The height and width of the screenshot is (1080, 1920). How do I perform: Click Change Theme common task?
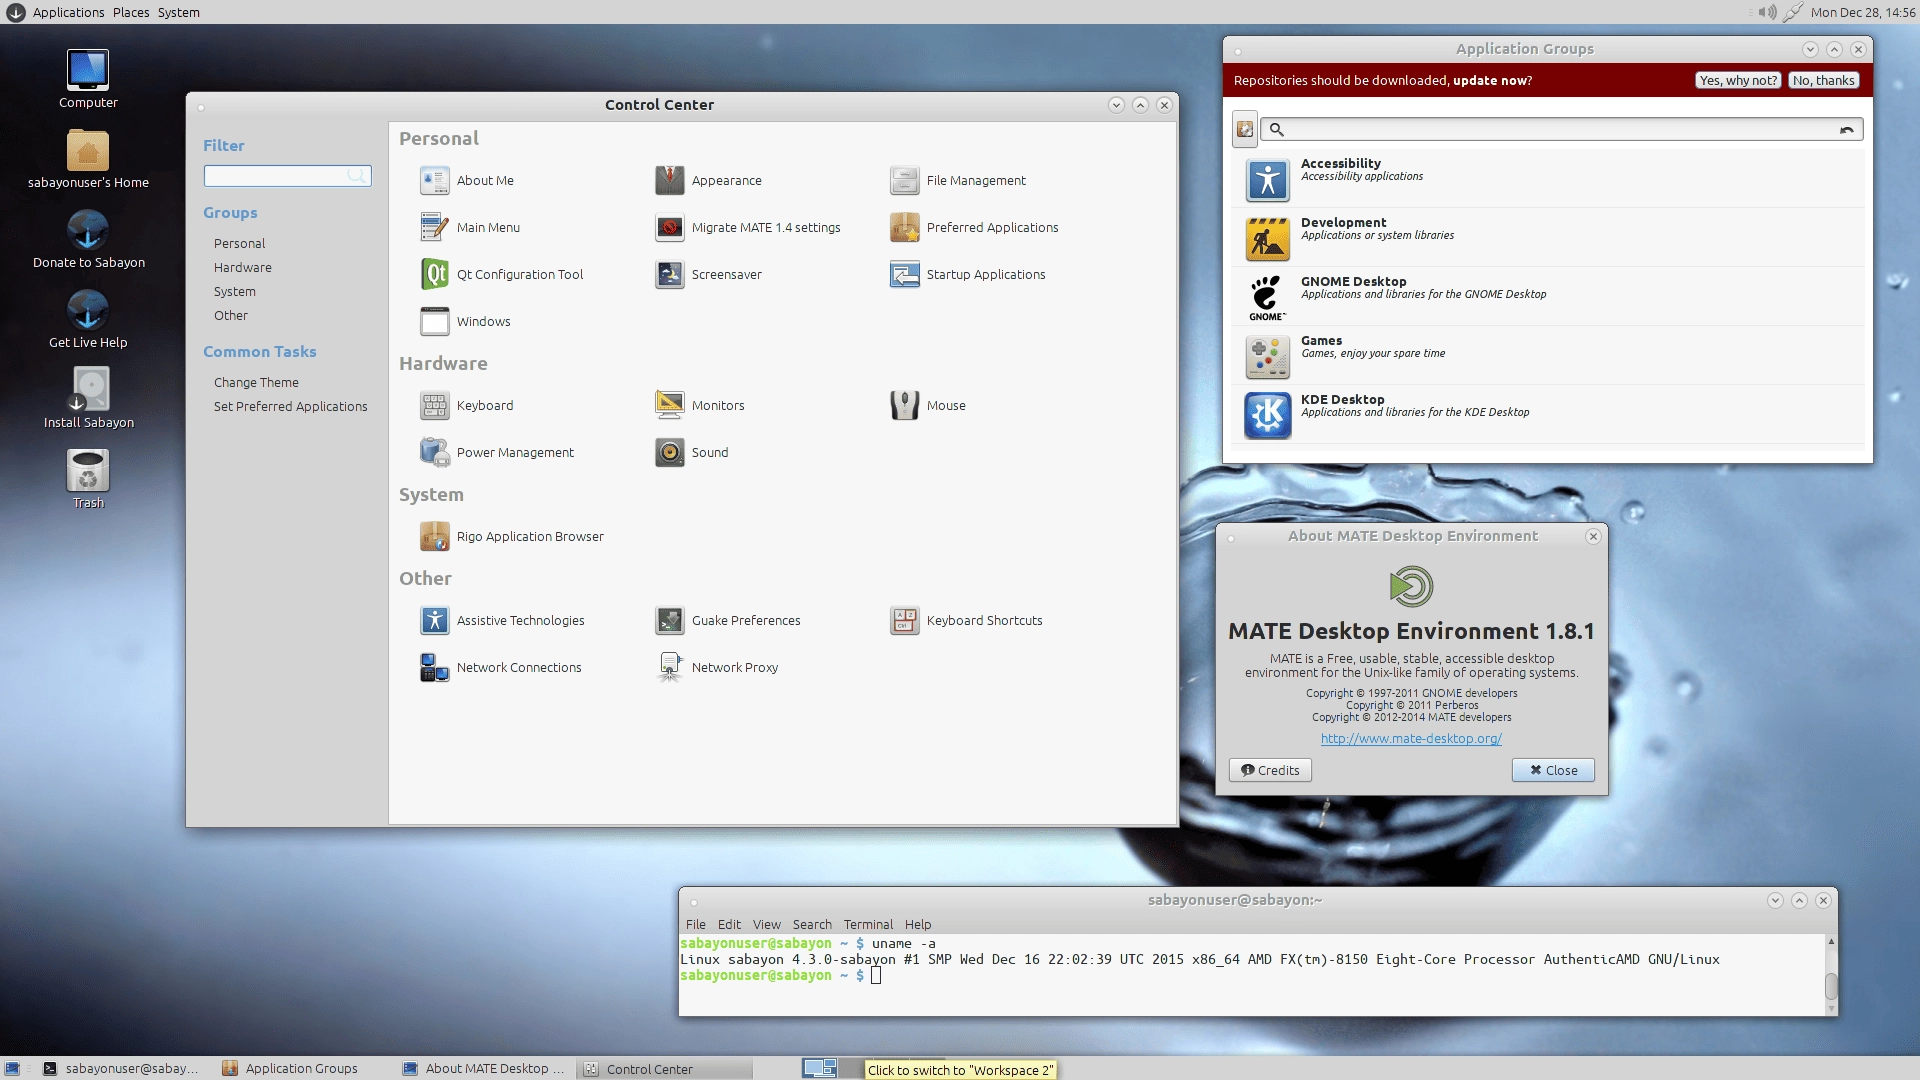(x=256, y=383)
